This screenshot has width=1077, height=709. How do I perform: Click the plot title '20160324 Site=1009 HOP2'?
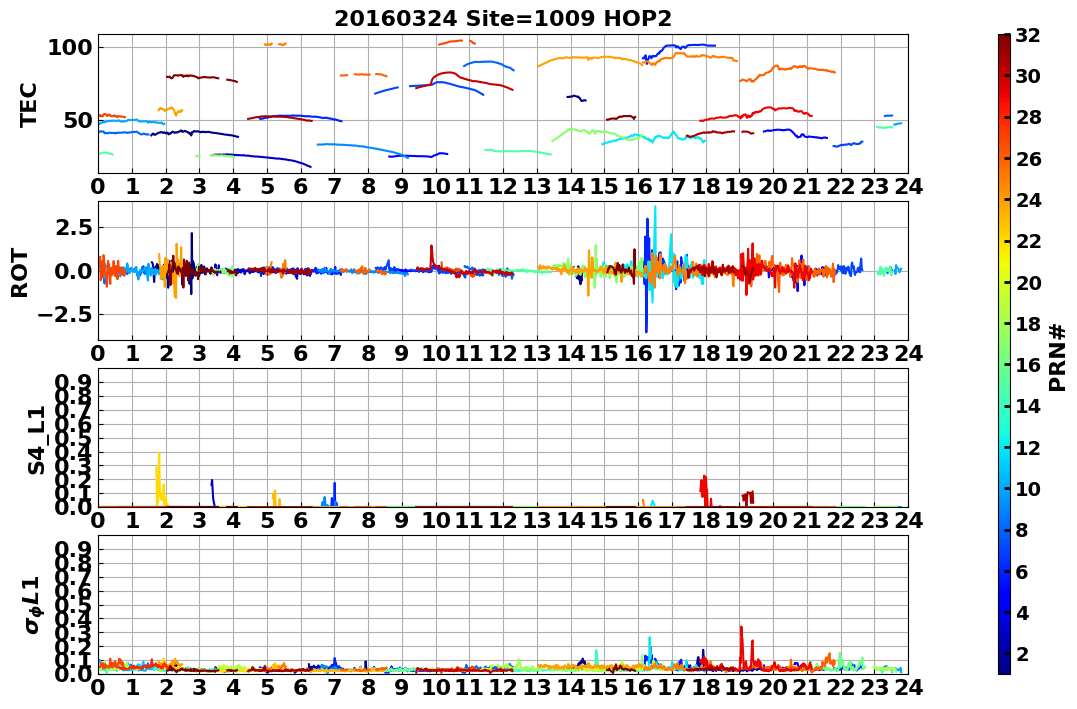tap(503, 19)
